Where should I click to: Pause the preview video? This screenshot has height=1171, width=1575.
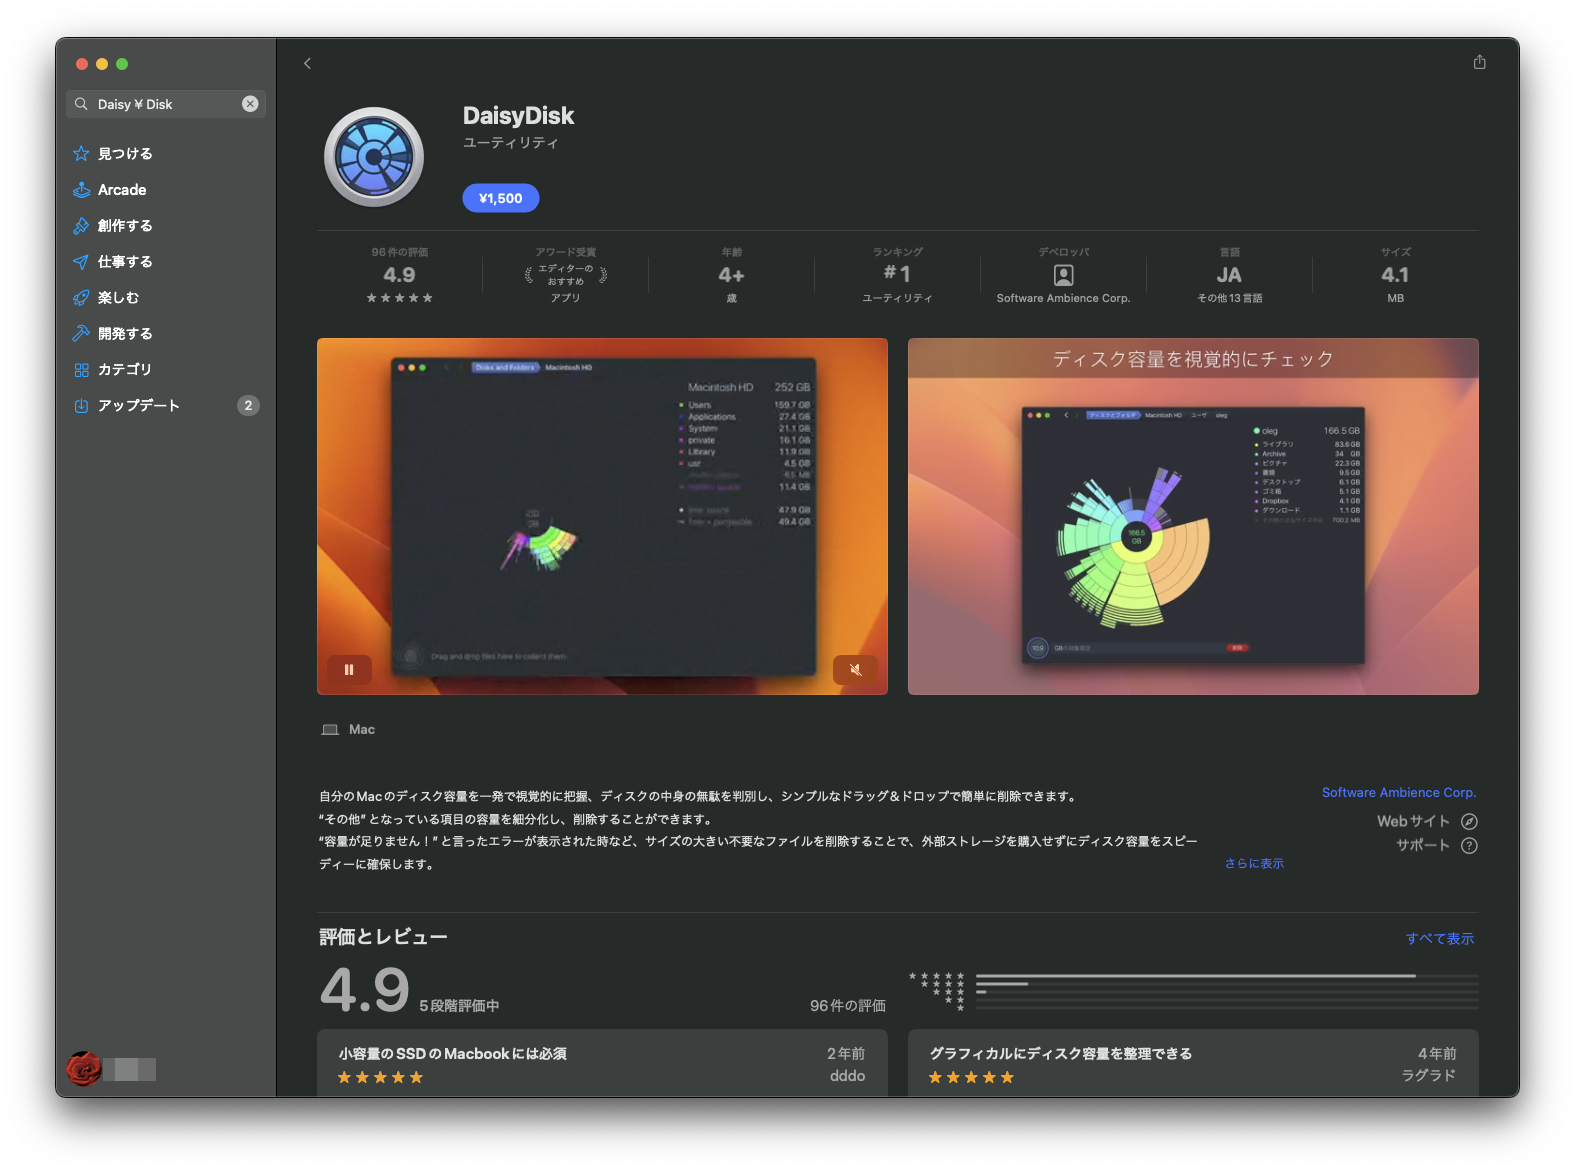coord(349,669)
